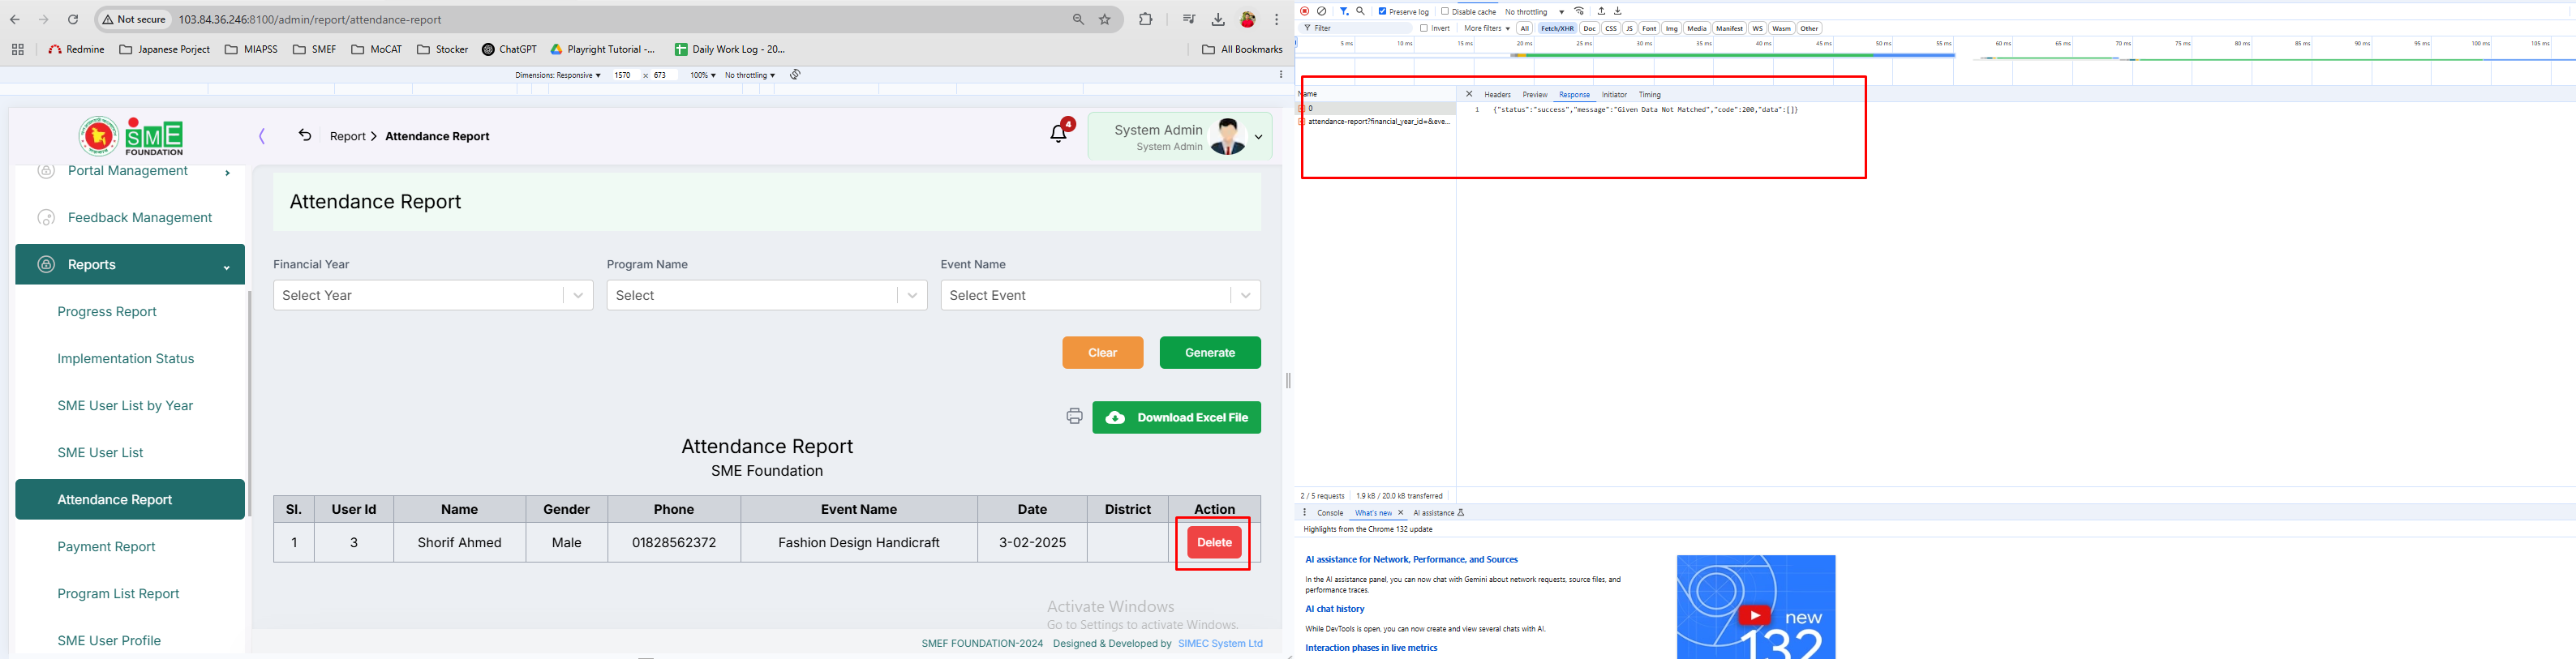Open the SIMEC System Ltd footer link
The height and width of the screenshot is (659, 2576).
(x=1220, y=644)
